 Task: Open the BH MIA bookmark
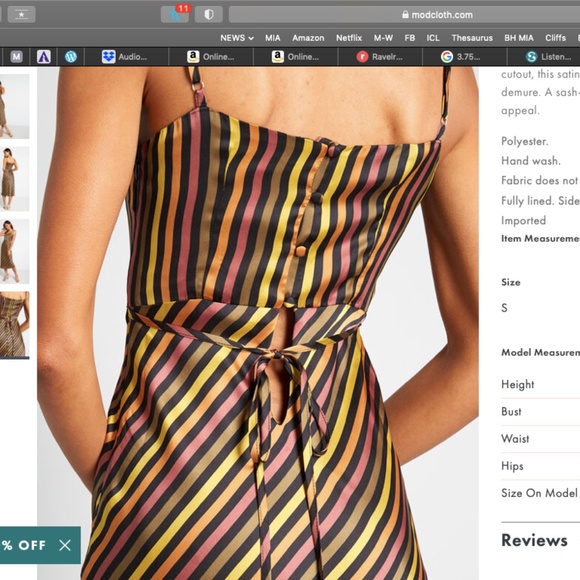(519, 38)
